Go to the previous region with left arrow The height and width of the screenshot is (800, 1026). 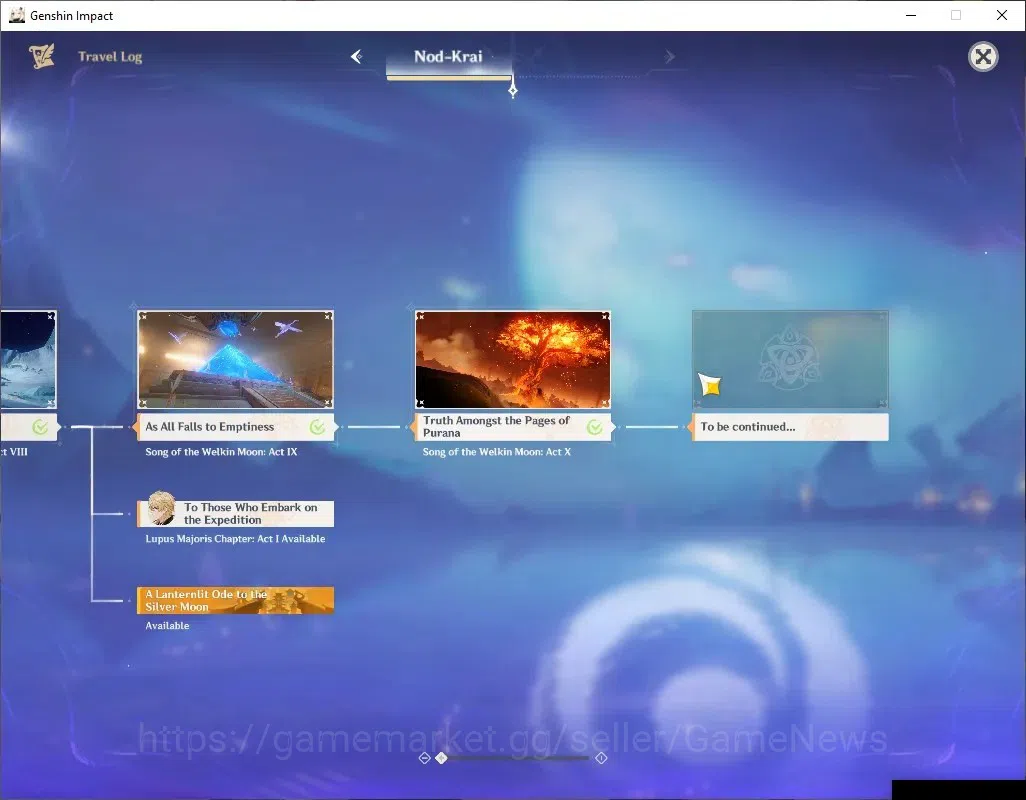click(x=357, y=56)
